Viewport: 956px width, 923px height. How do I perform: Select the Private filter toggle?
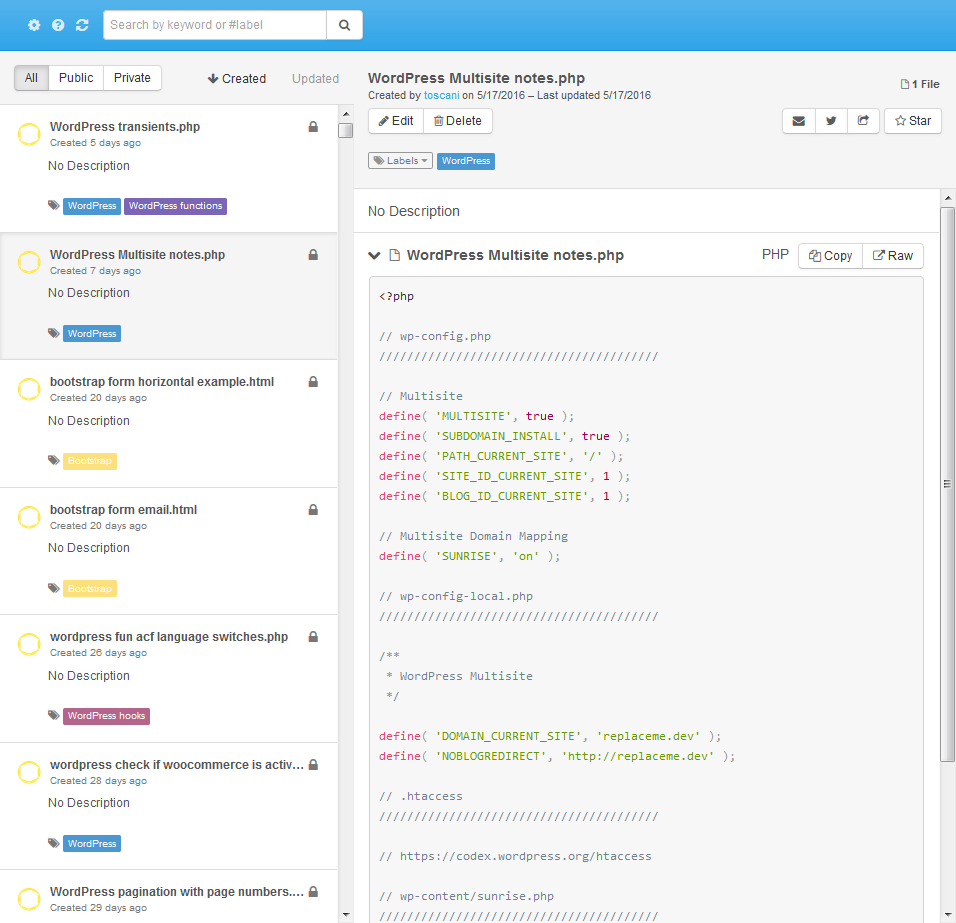click(132, 78)
